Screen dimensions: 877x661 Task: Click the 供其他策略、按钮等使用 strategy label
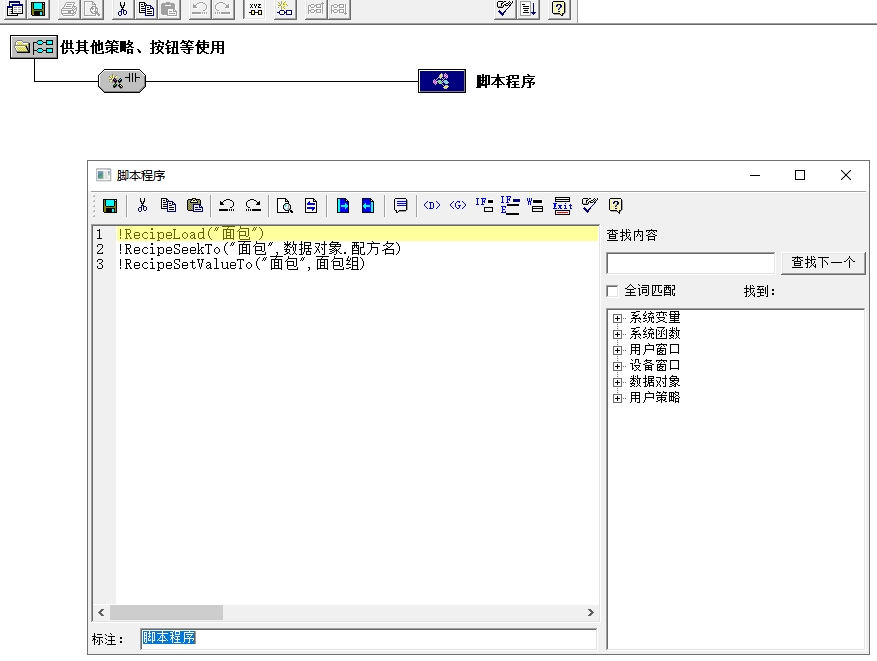(143, 48)
